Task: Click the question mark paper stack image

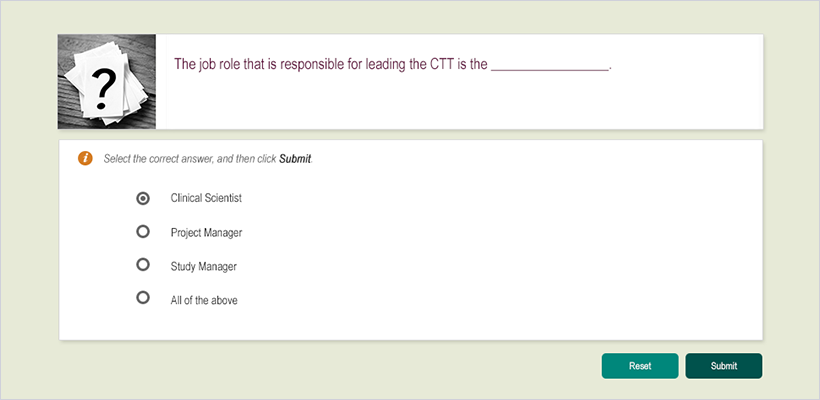Action: [107, 82]
